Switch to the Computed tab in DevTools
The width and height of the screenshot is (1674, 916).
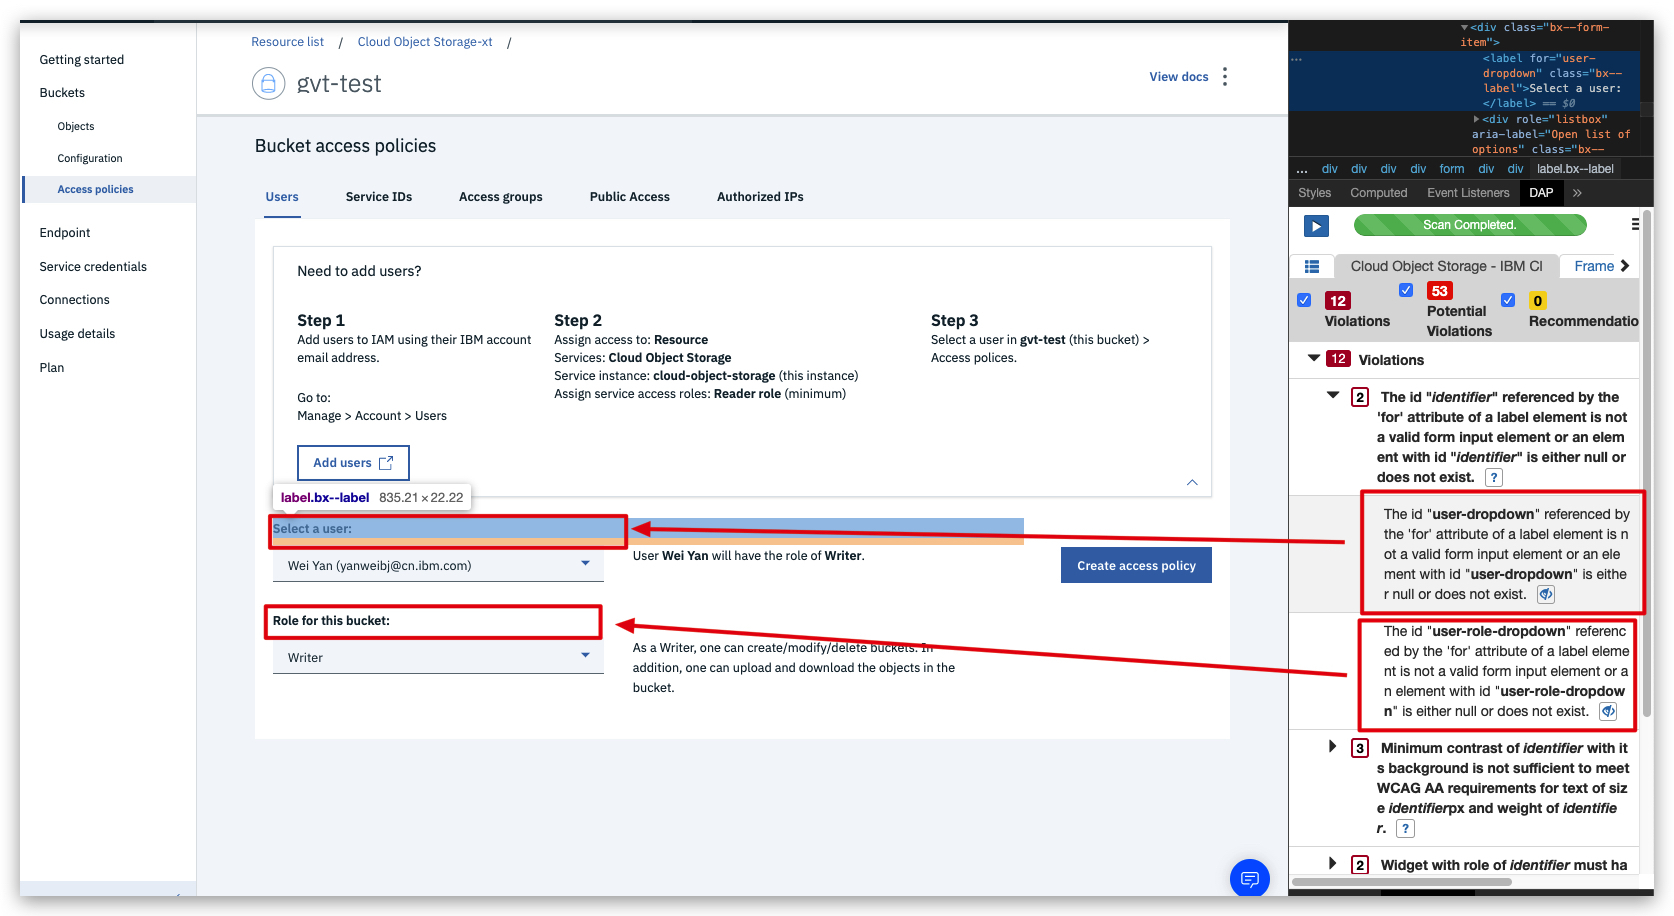click(x=1378, y=192)
